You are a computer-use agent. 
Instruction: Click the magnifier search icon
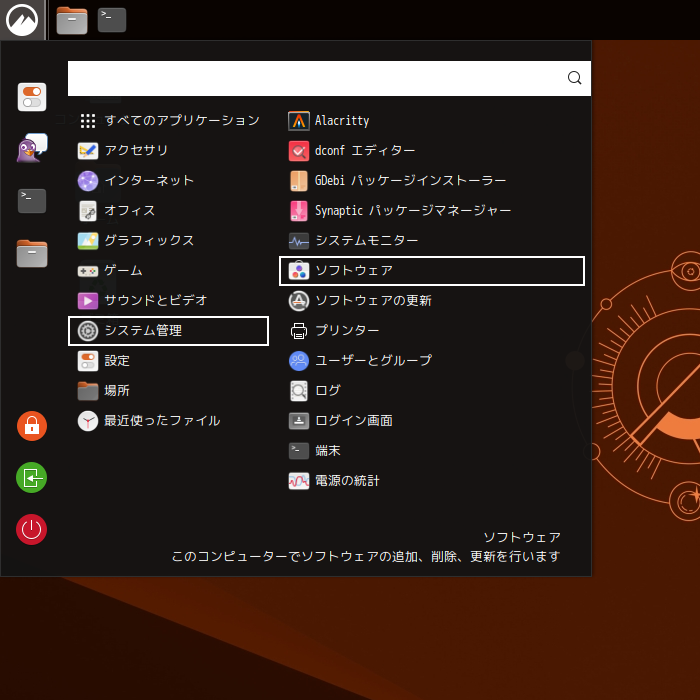pos(575,78)
